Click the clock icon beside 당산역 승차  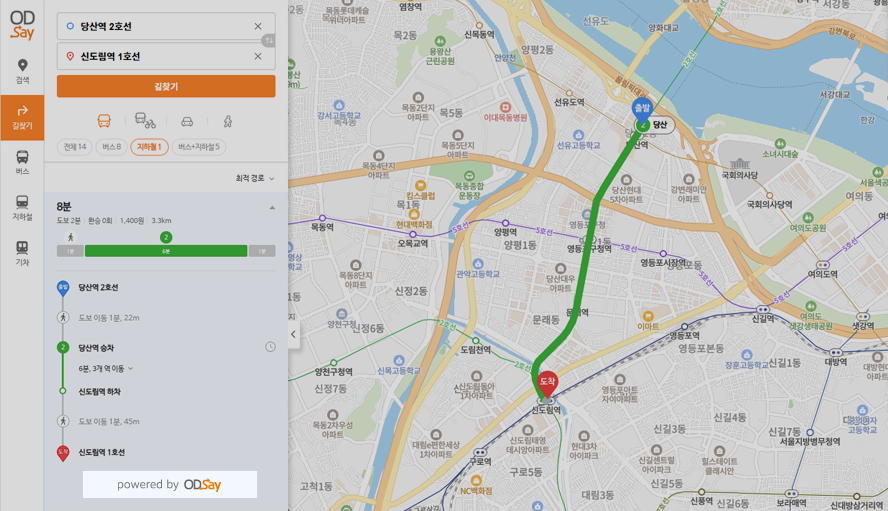[270, 347]
